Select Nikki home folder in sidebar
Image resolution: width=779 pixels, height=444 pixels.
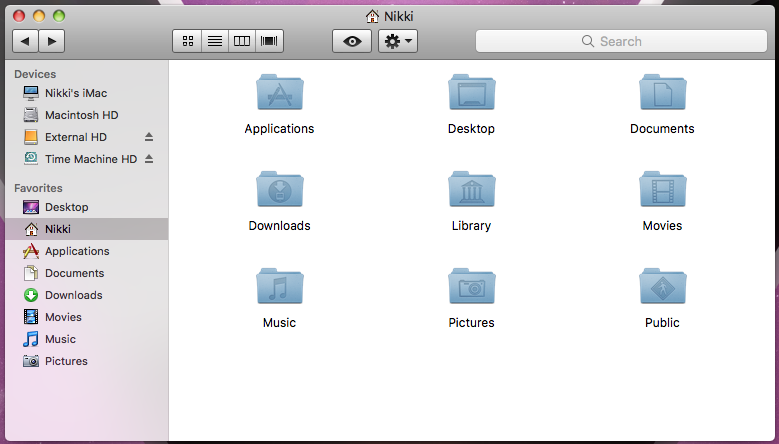tap(87, 229)
